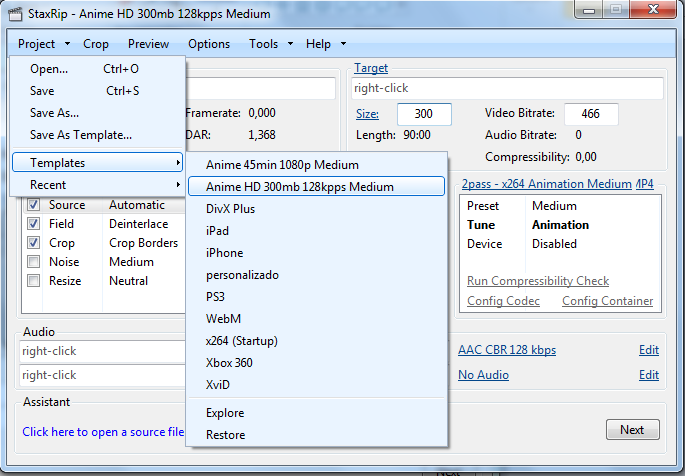Click the Target path field
The image size is (685, 476).
[x=507, y=88]
